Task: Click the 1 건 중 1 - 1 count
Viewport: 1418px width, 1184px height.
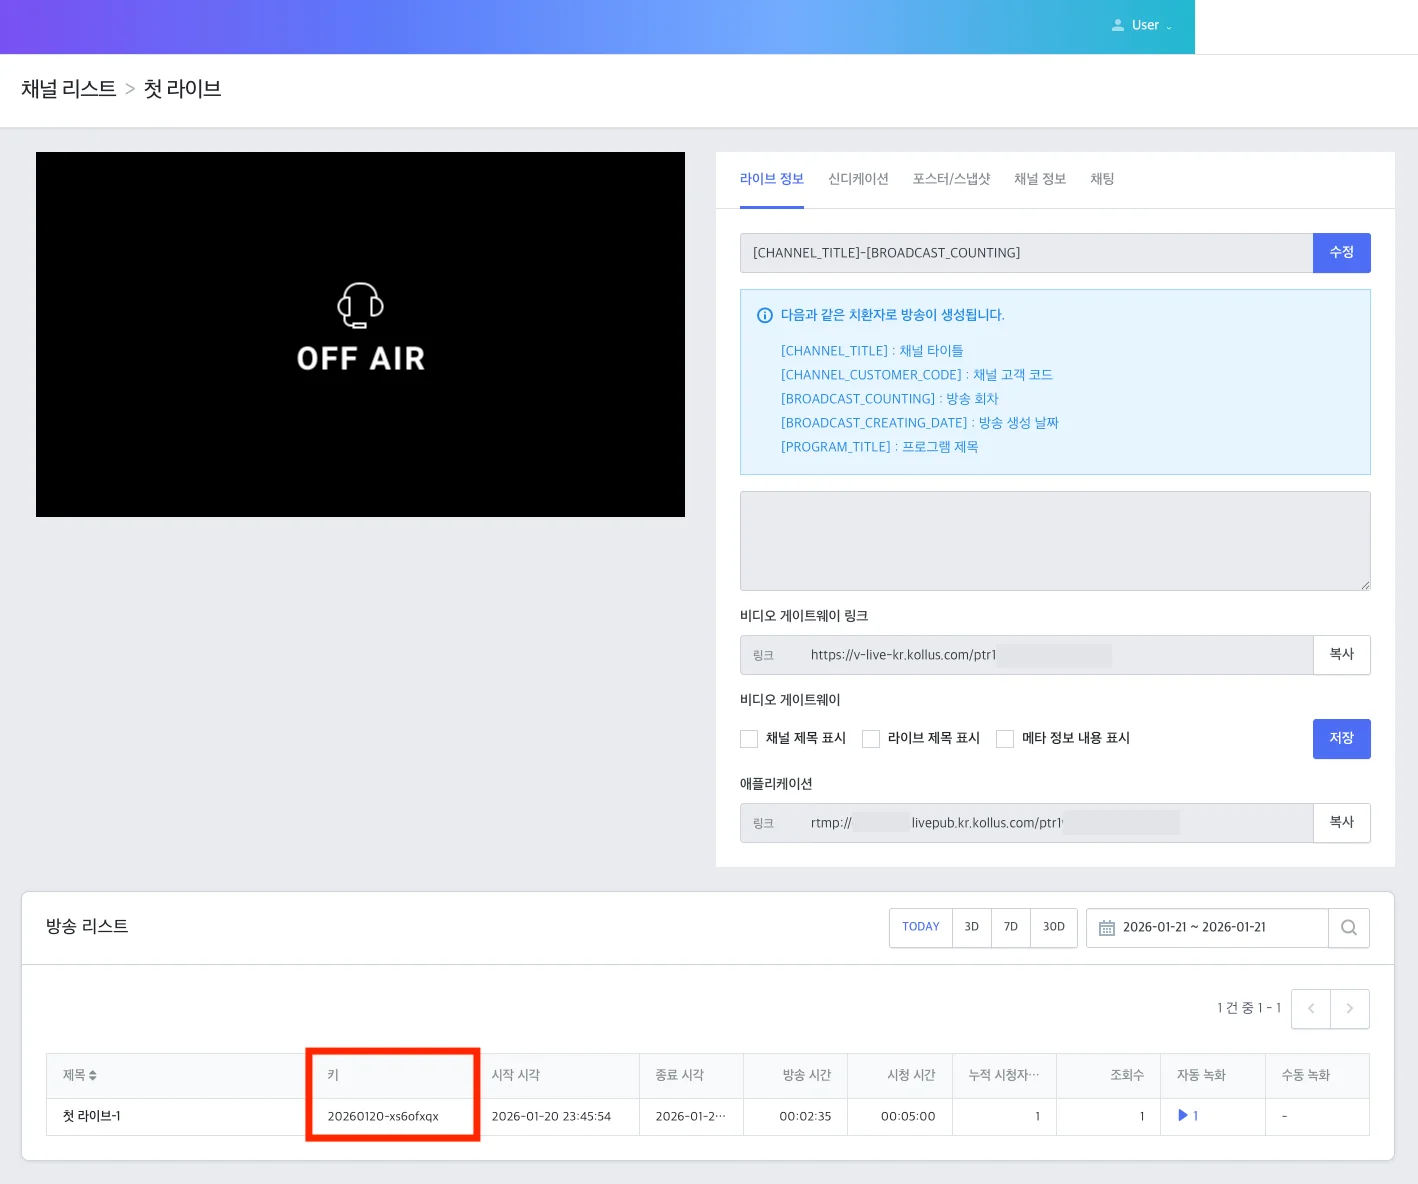Action: click(1249, 1009)
